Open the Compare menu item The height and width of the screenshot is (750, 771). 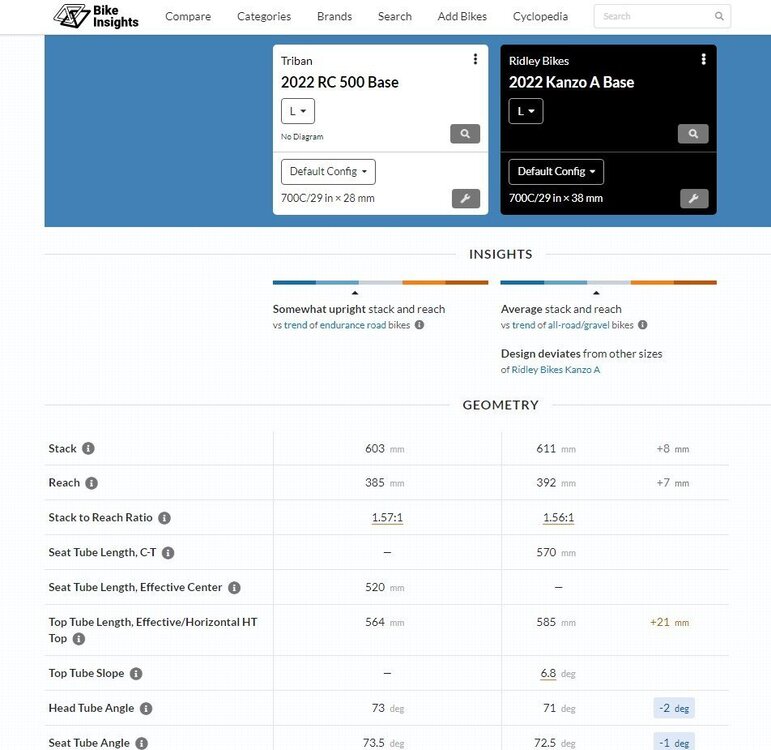(x=188, y=16)
